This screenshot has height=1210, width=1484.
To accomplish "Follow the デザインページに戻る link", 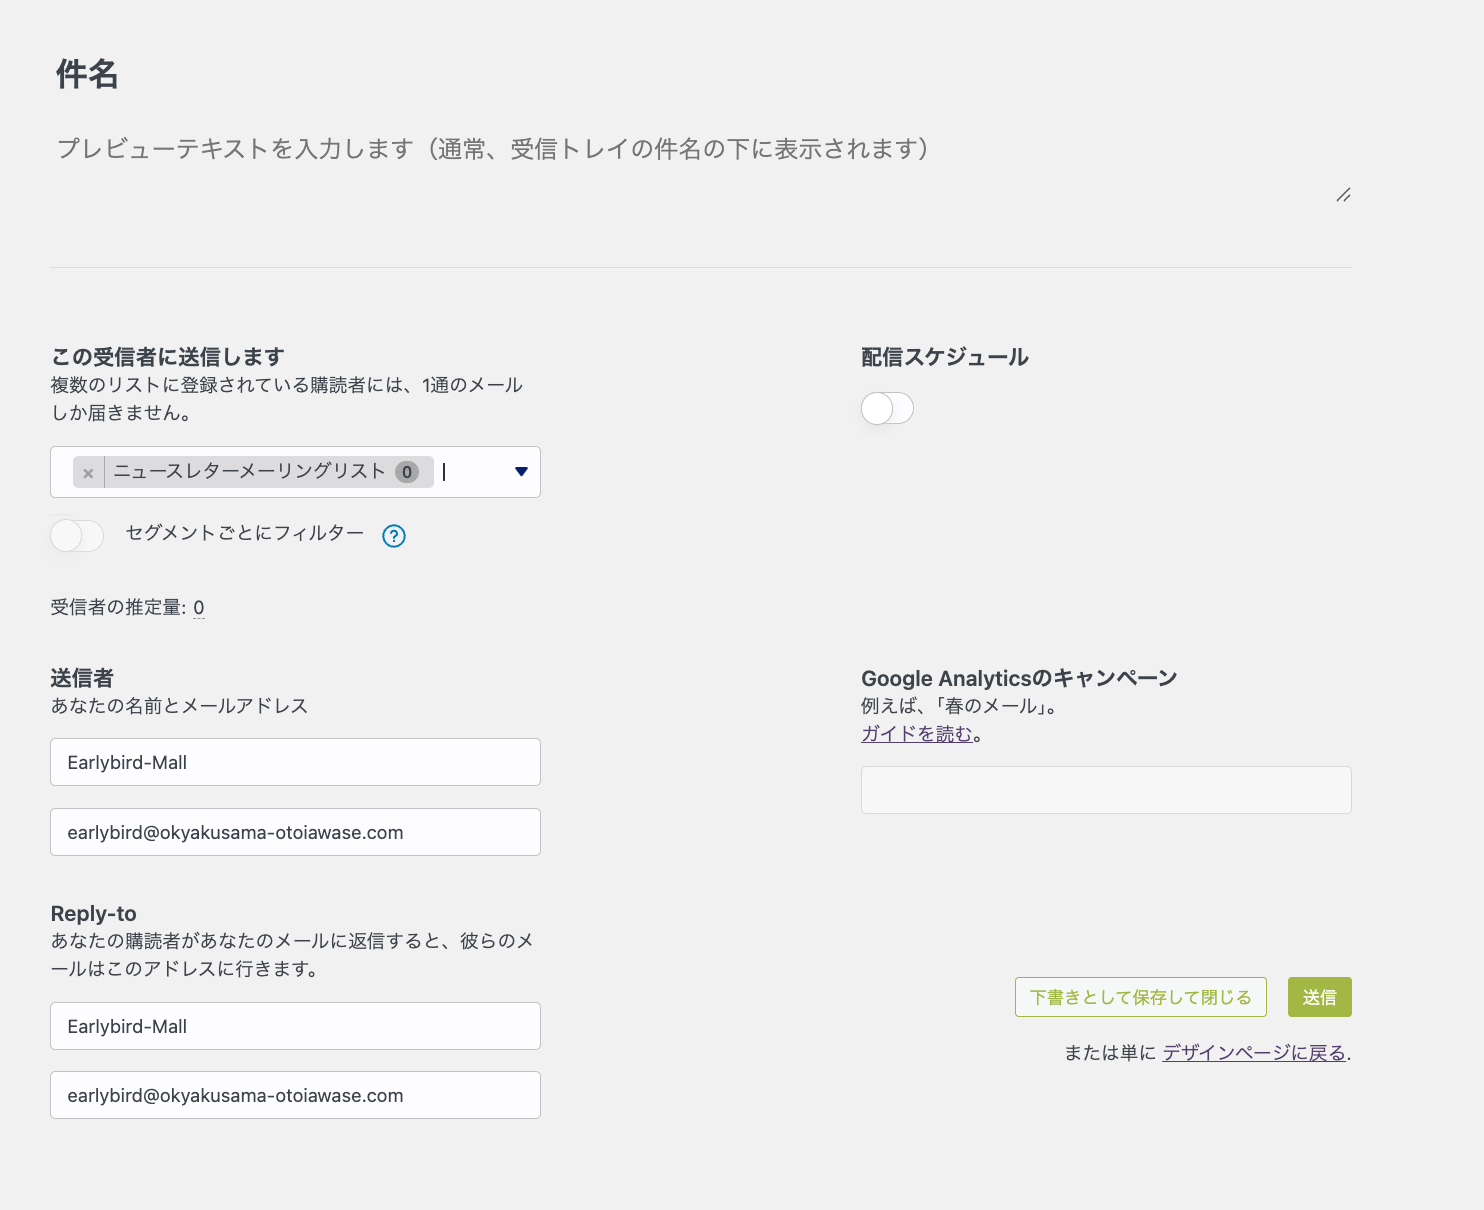I will pos(1253,1053).
